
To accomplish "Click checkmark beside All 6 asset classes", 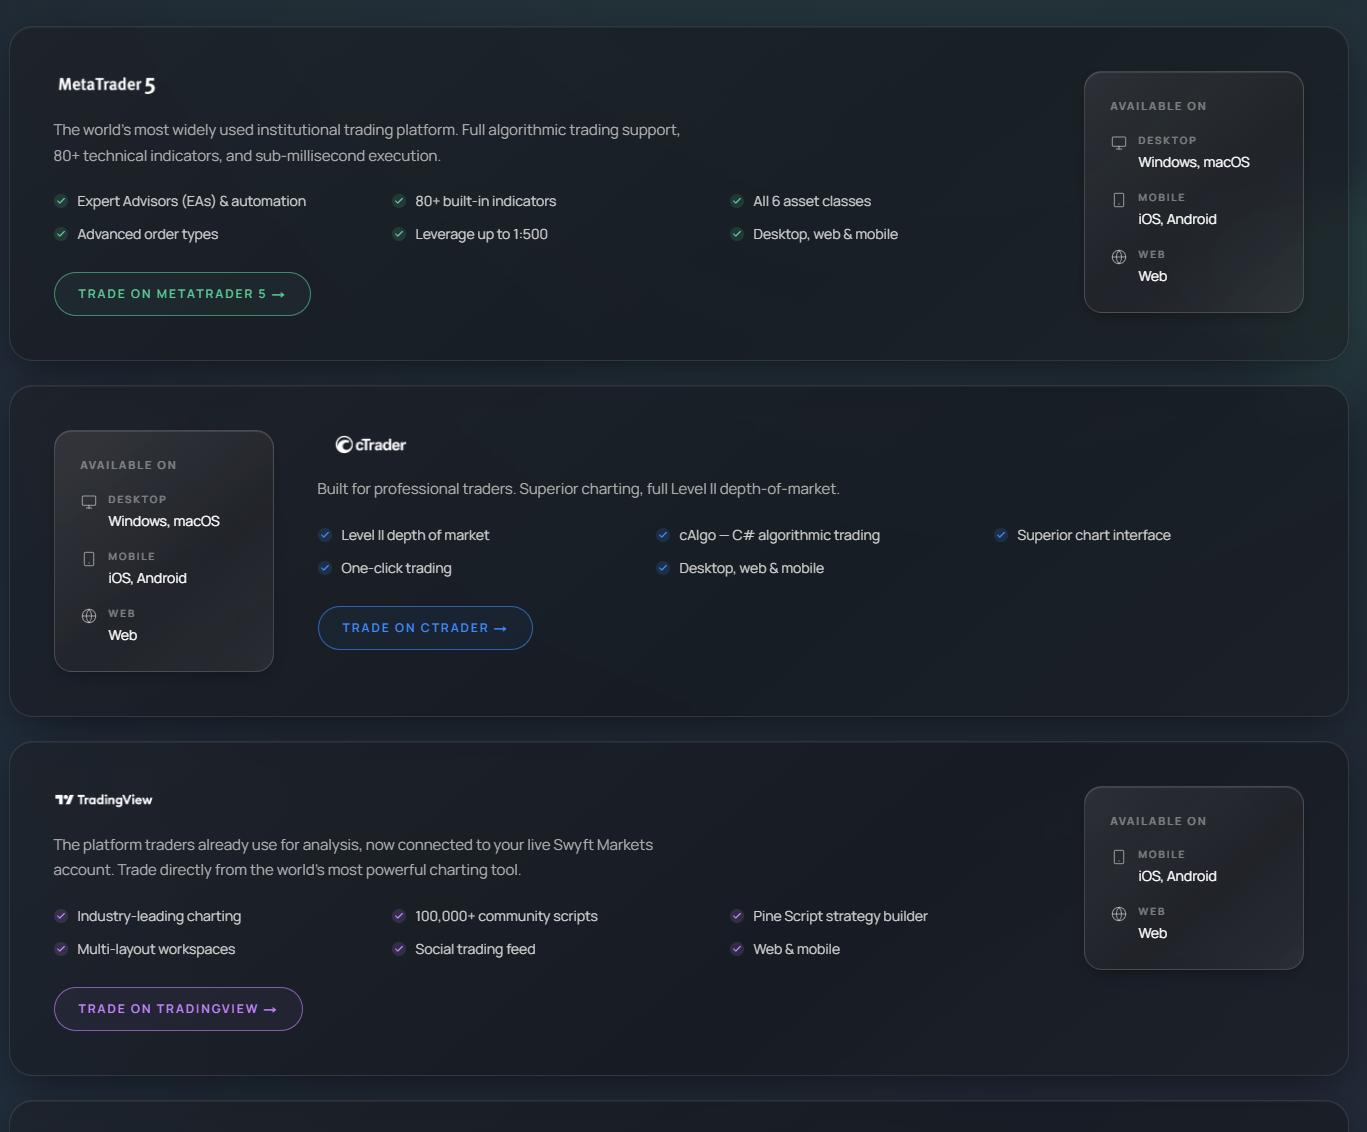I will click(x=737, y=201).
